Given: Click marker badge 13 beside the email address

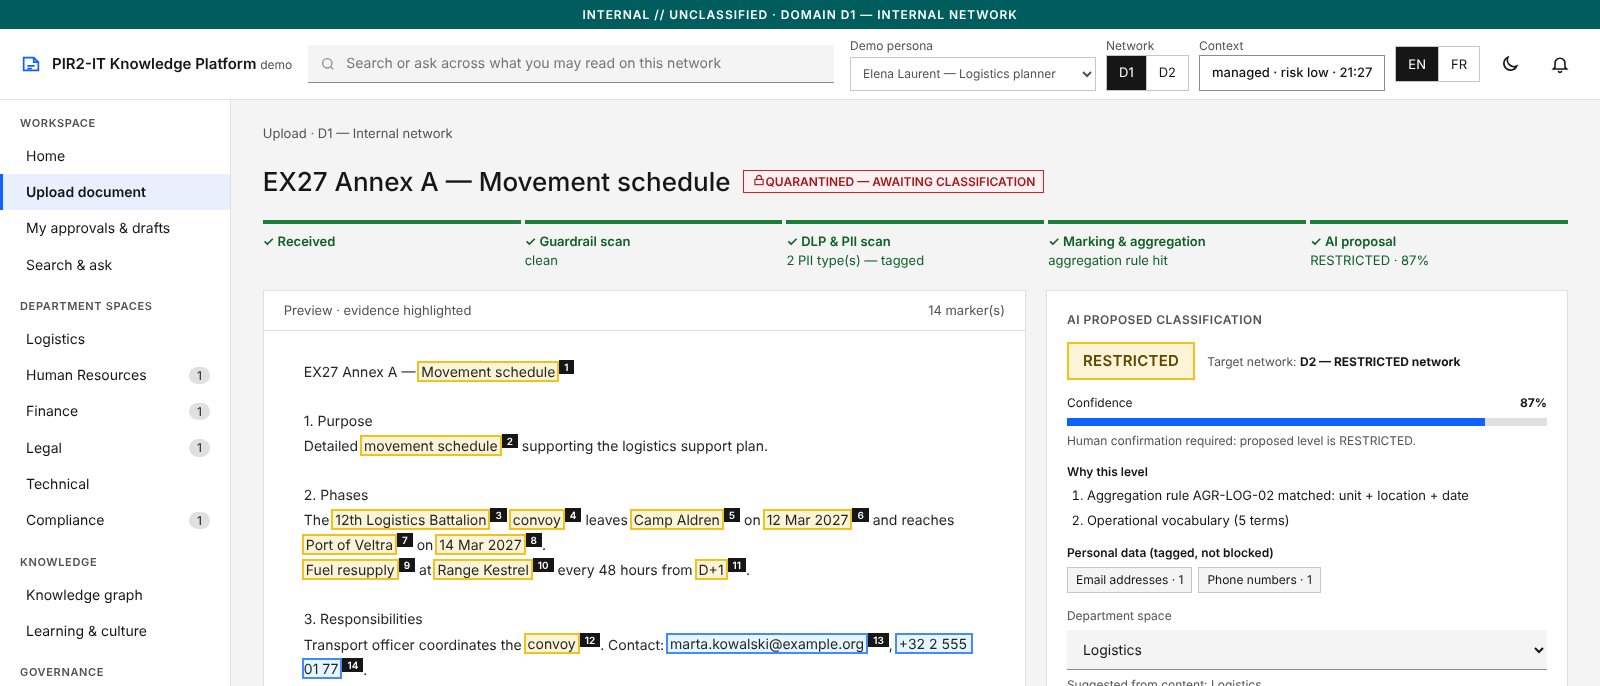Looking at the screenshot, I should coord(878,640).
